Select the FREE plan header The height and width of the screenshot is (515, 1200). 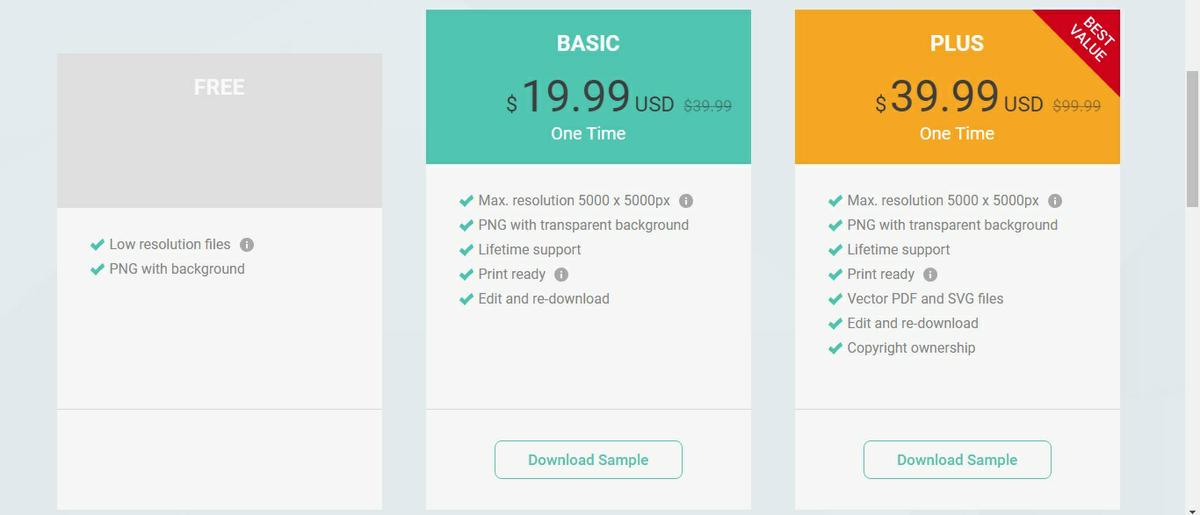219,88
